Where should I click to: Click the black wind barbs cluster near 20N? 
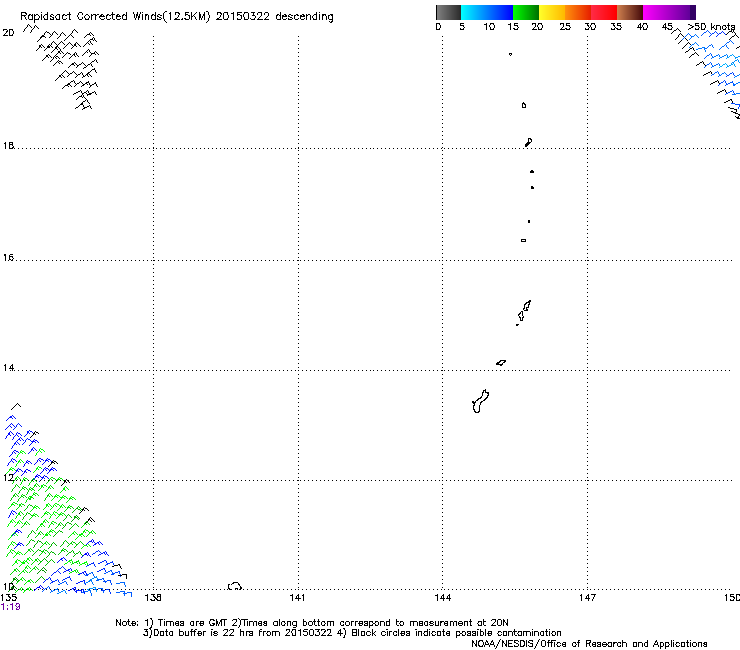[65, 67]
